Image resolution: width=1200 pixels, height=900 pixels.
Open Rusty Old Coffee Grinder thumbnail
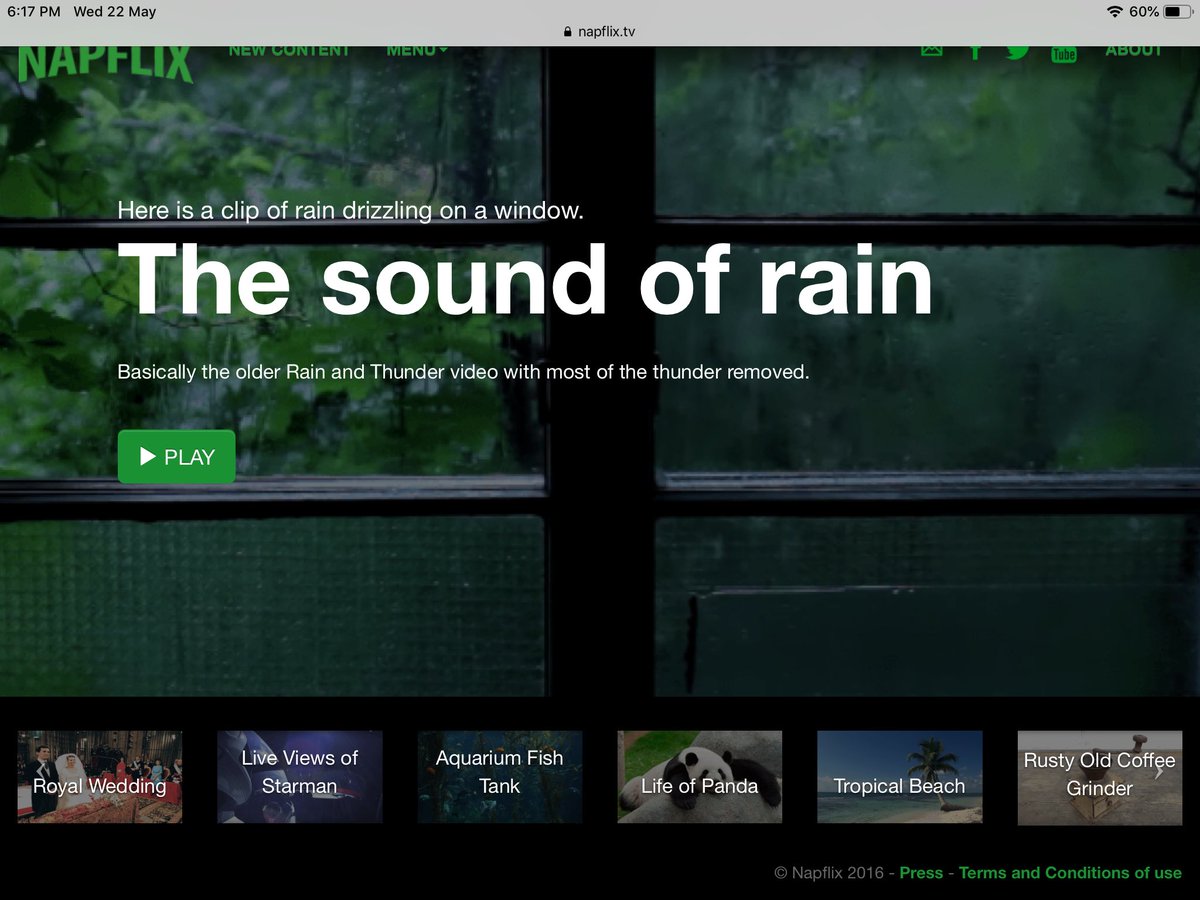tap(1099, 777)
